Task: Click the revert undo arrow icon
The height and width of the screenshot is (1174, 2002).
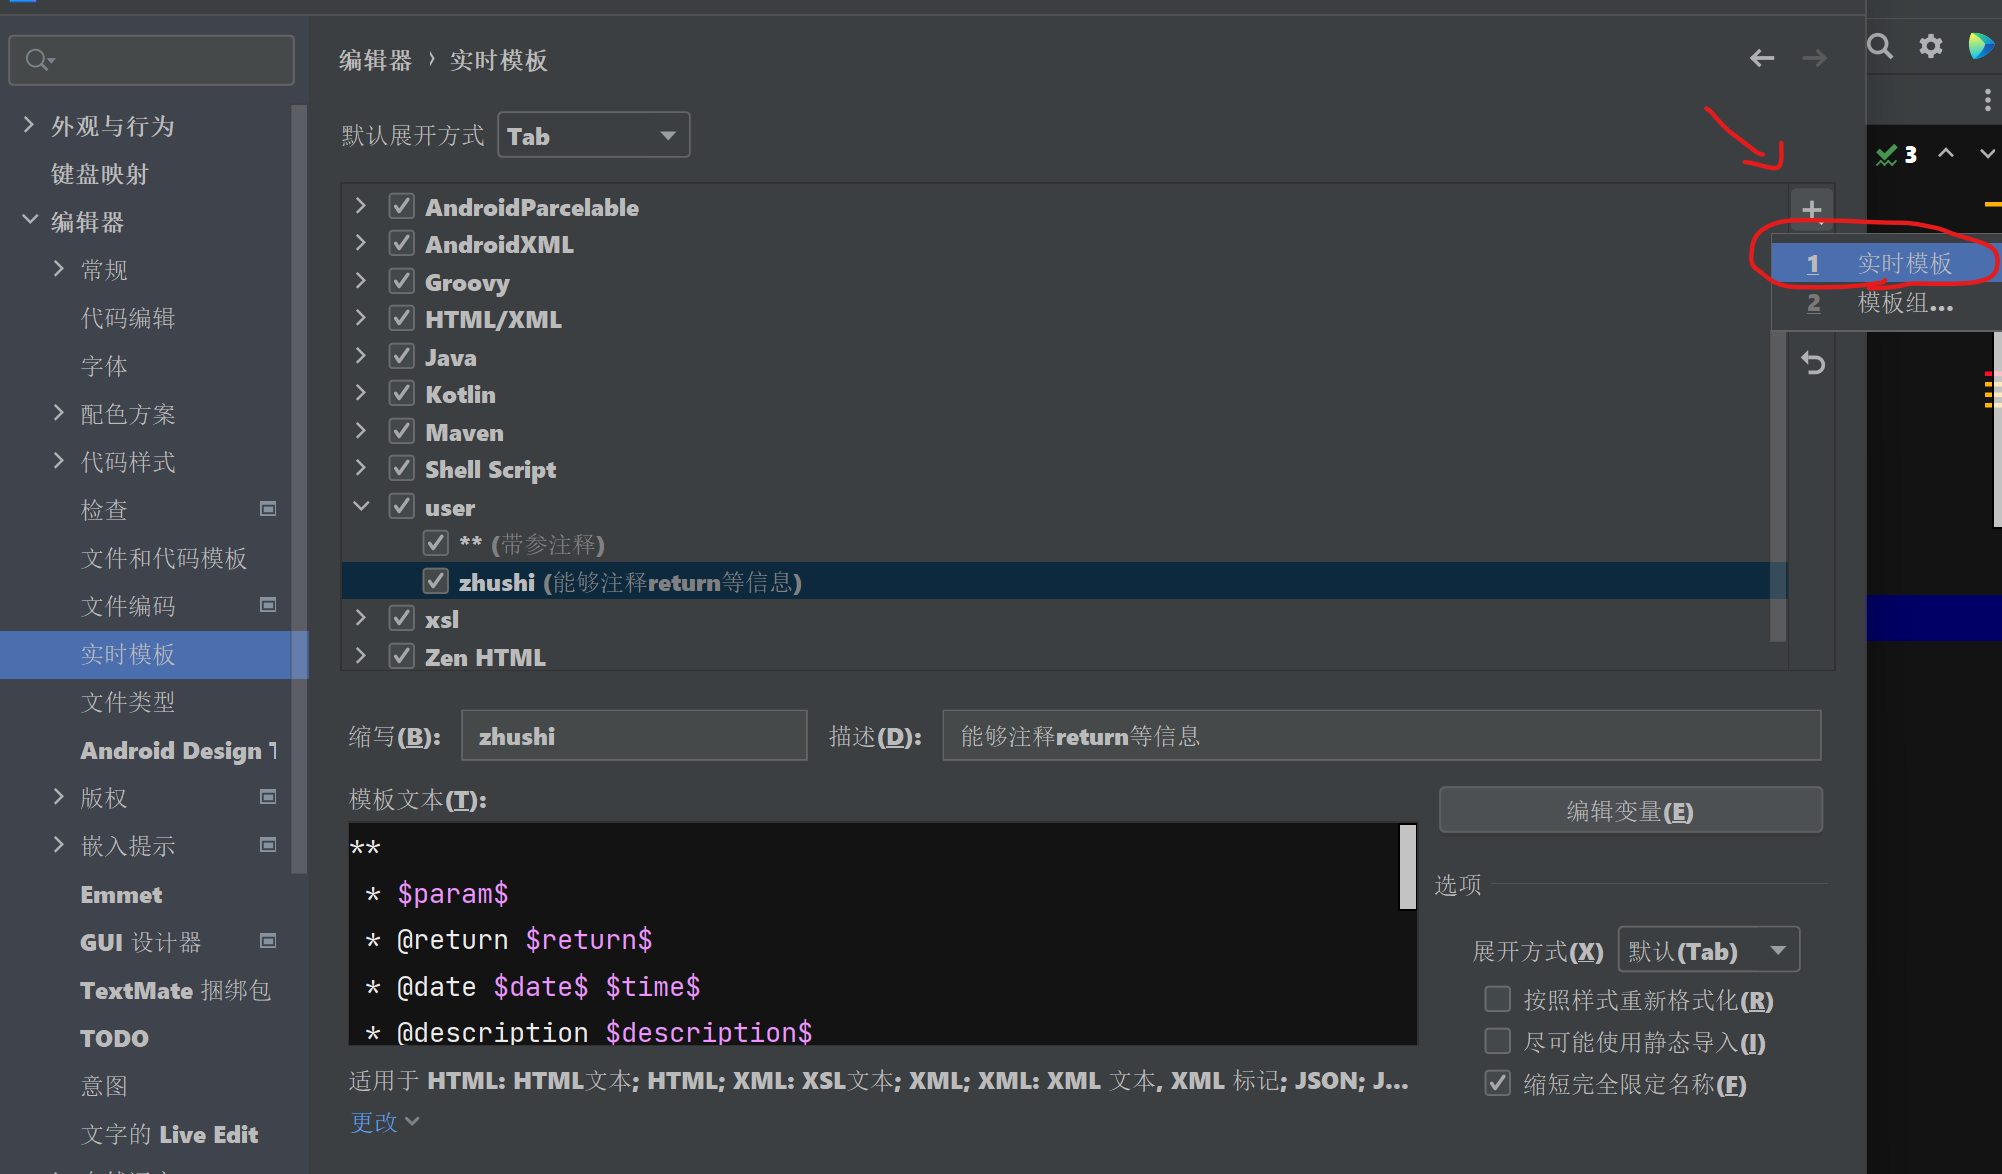Action: pyautogui.click(x=1812, y=363)
